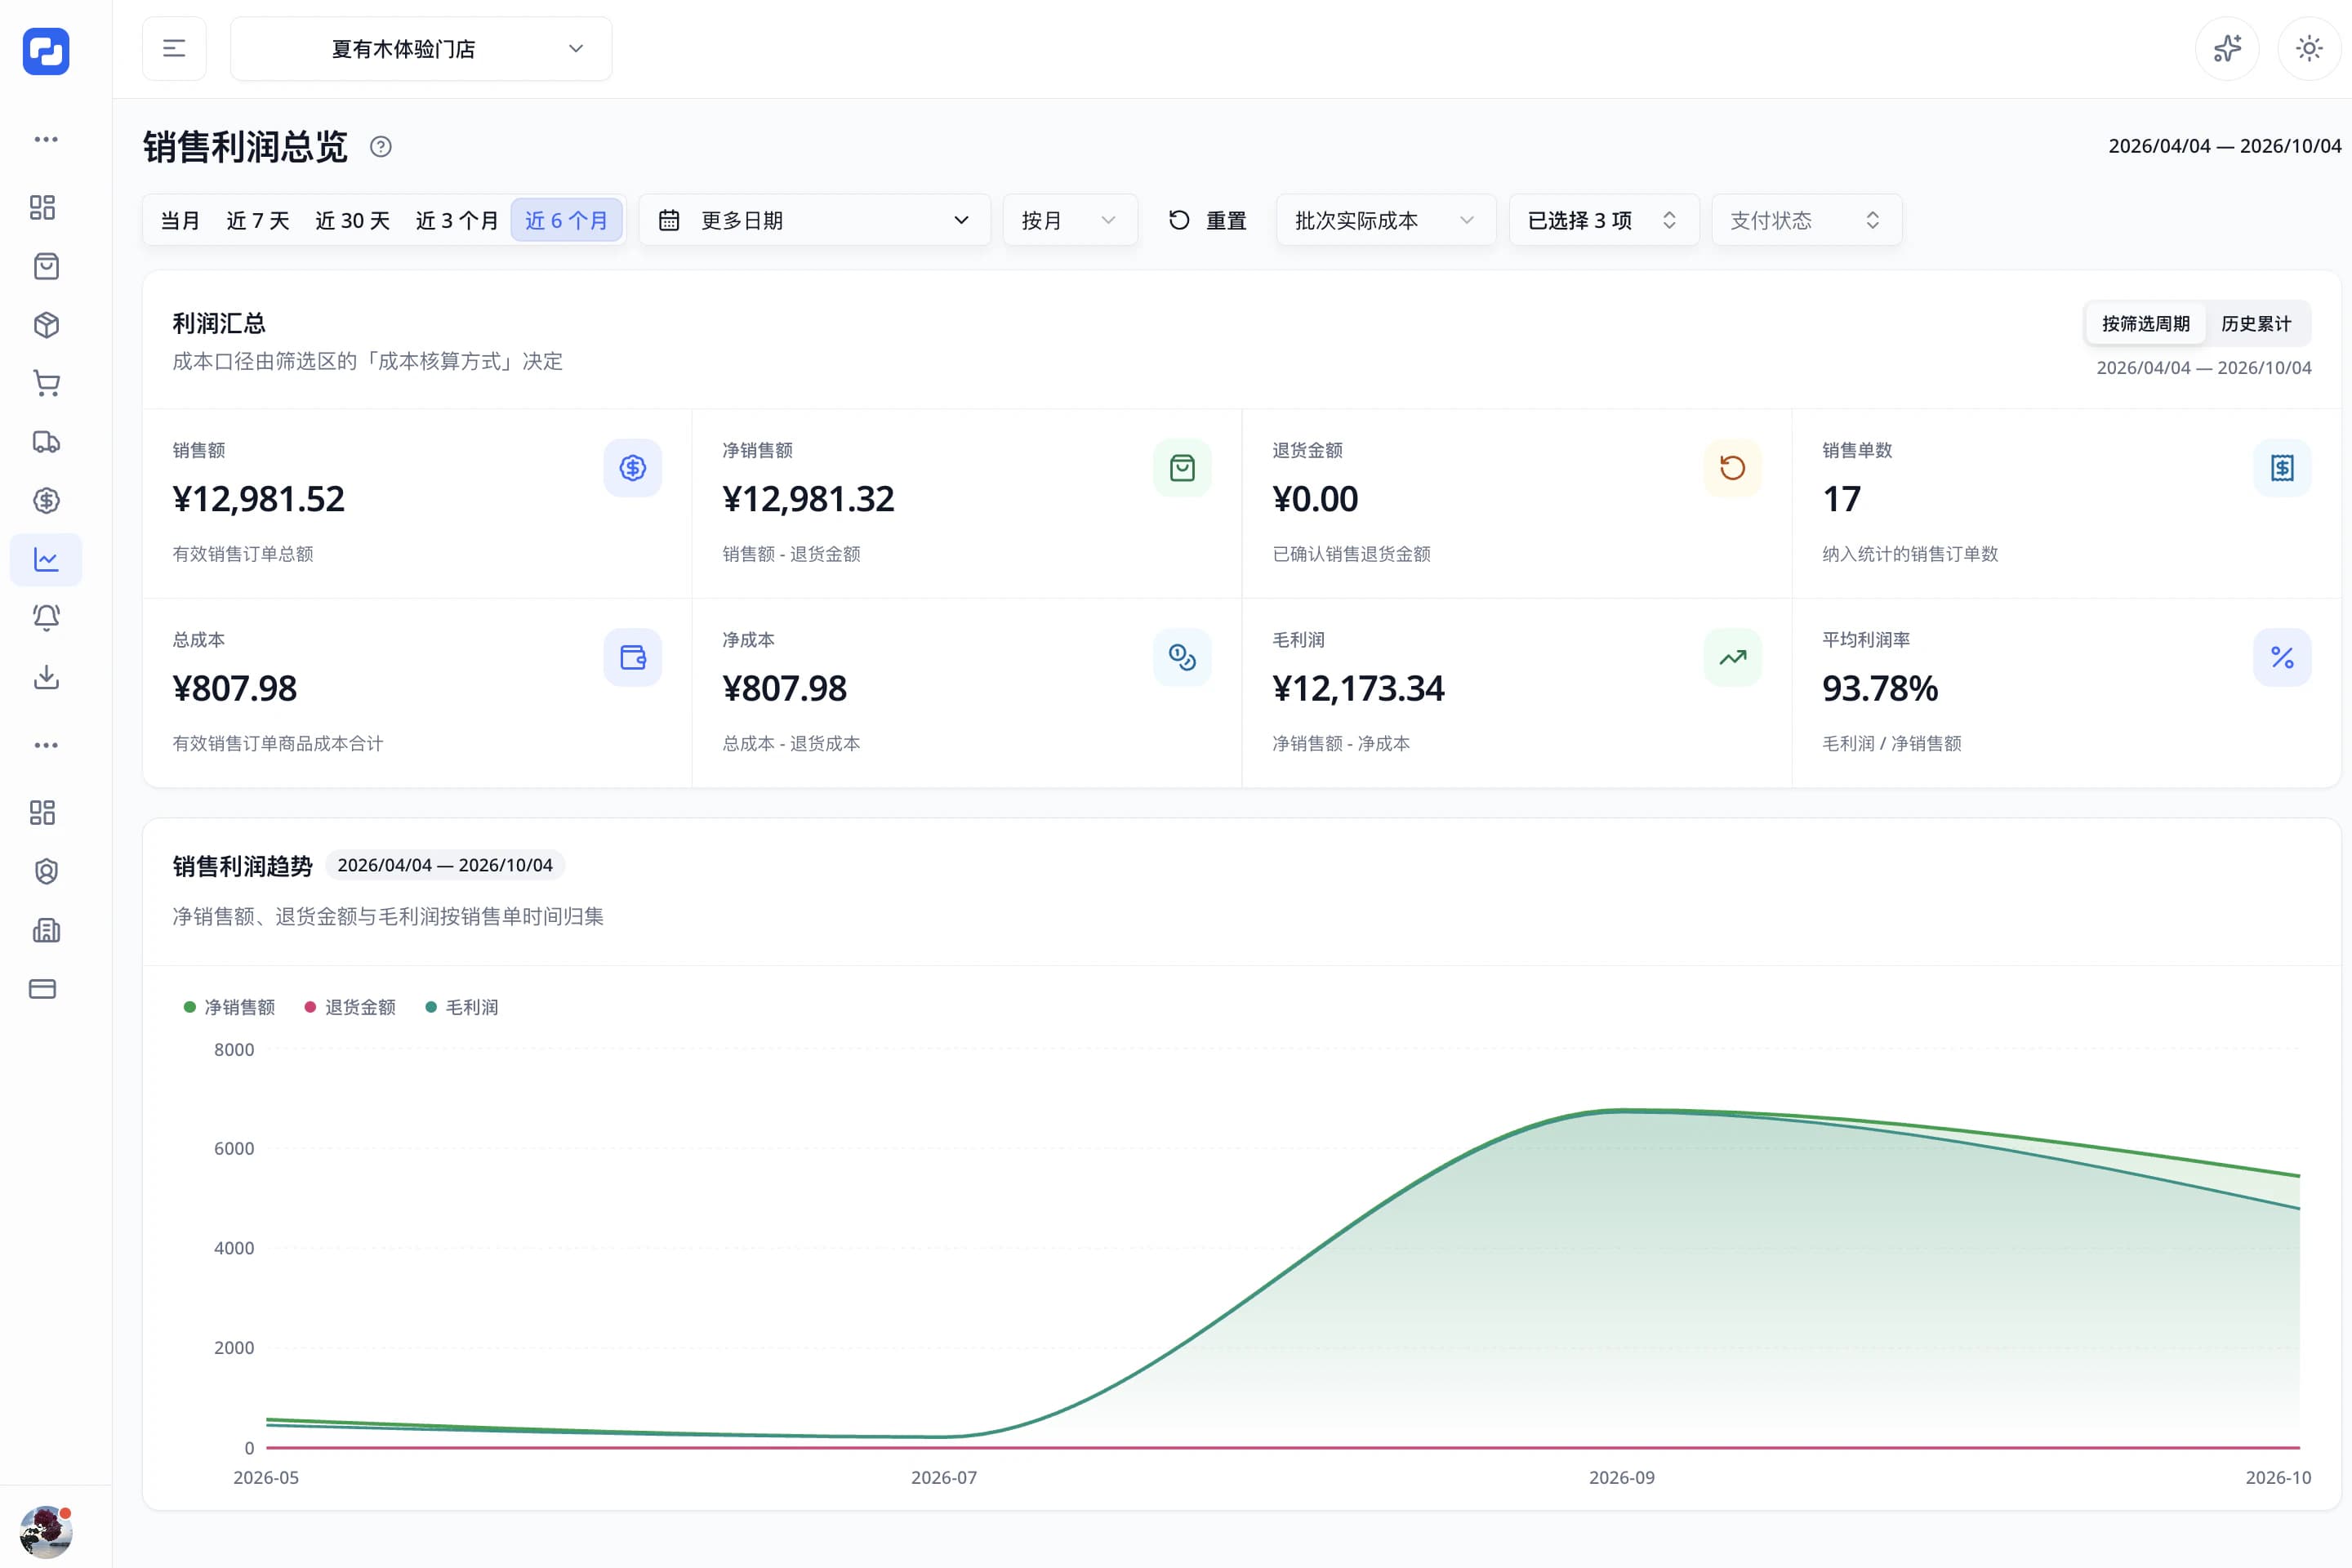The width and height of the screenshot is (2352, 1568).
Task: Open the shopping cart sidebar icon
Action: pyautogui.click(x=46, y=383)
